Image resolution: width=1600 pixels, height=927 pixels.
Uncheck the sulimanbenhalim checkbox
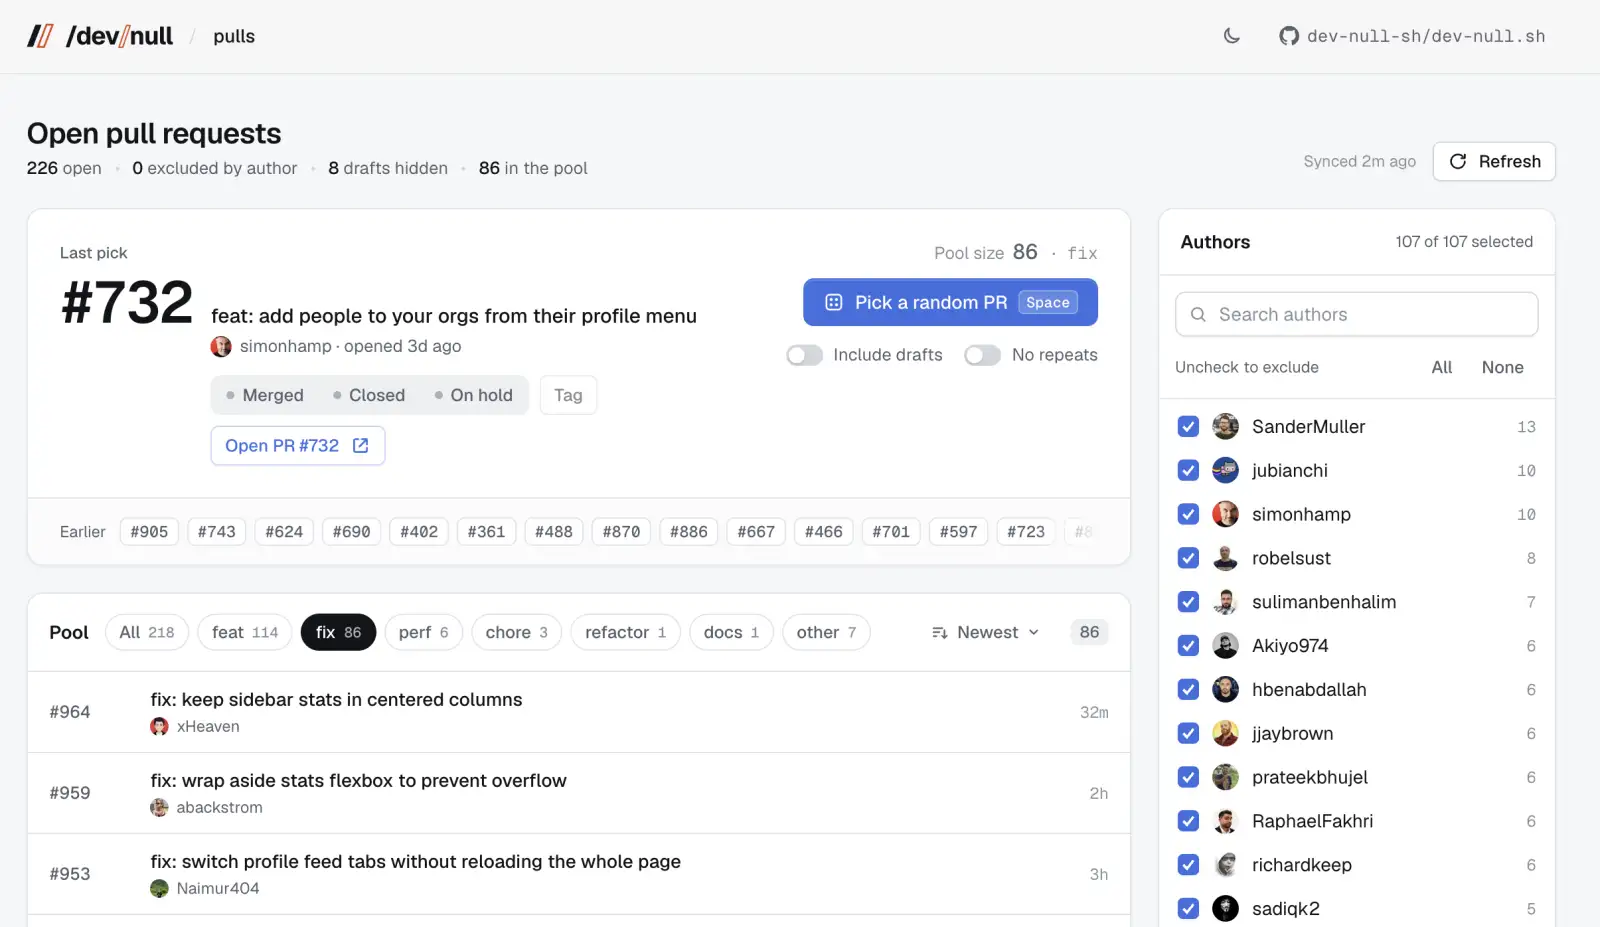[1188, 602]
